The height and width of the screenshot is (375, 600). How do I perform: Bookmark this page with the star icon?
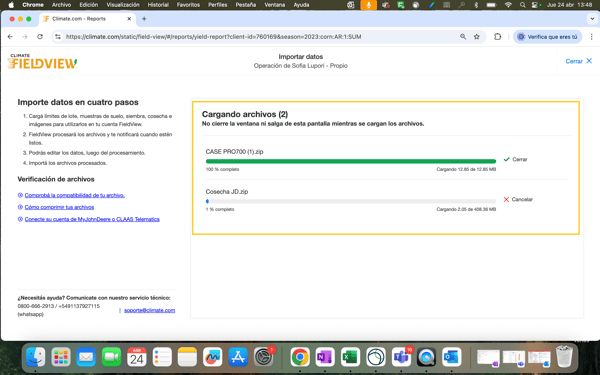(x=476, y=37)
